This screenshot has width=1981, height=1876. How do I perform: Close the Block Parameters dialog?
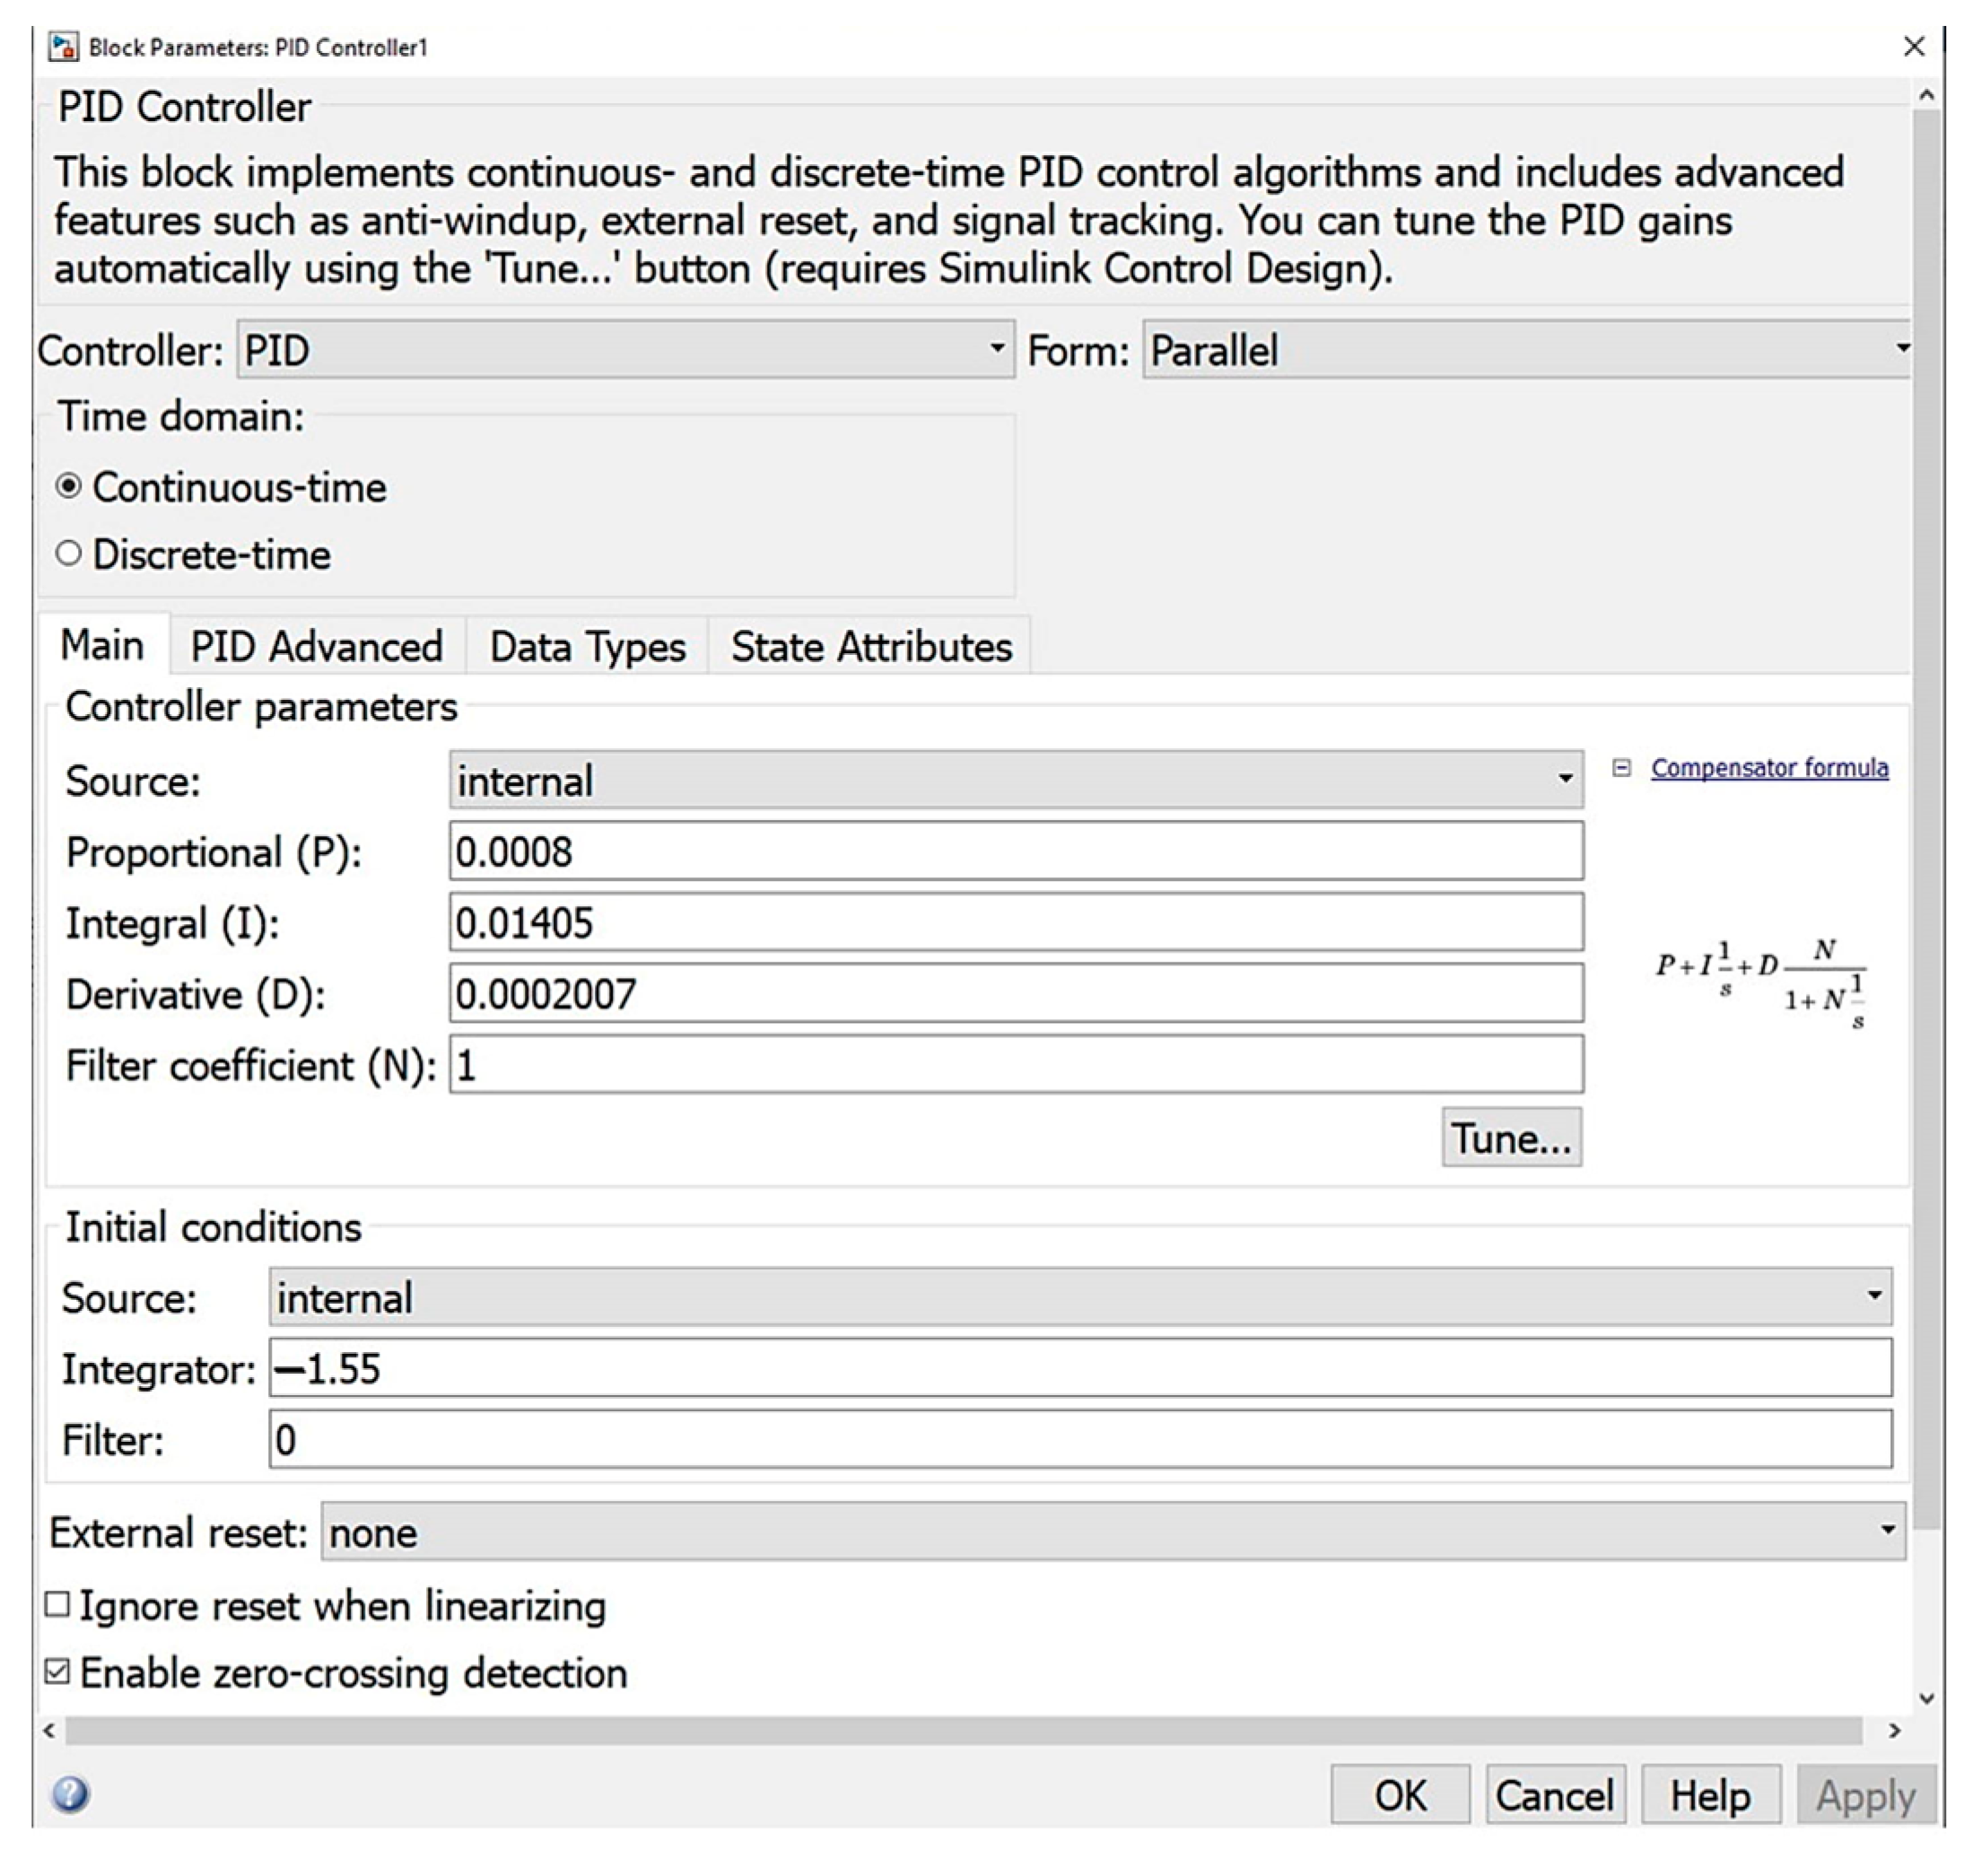[1913, 47]
